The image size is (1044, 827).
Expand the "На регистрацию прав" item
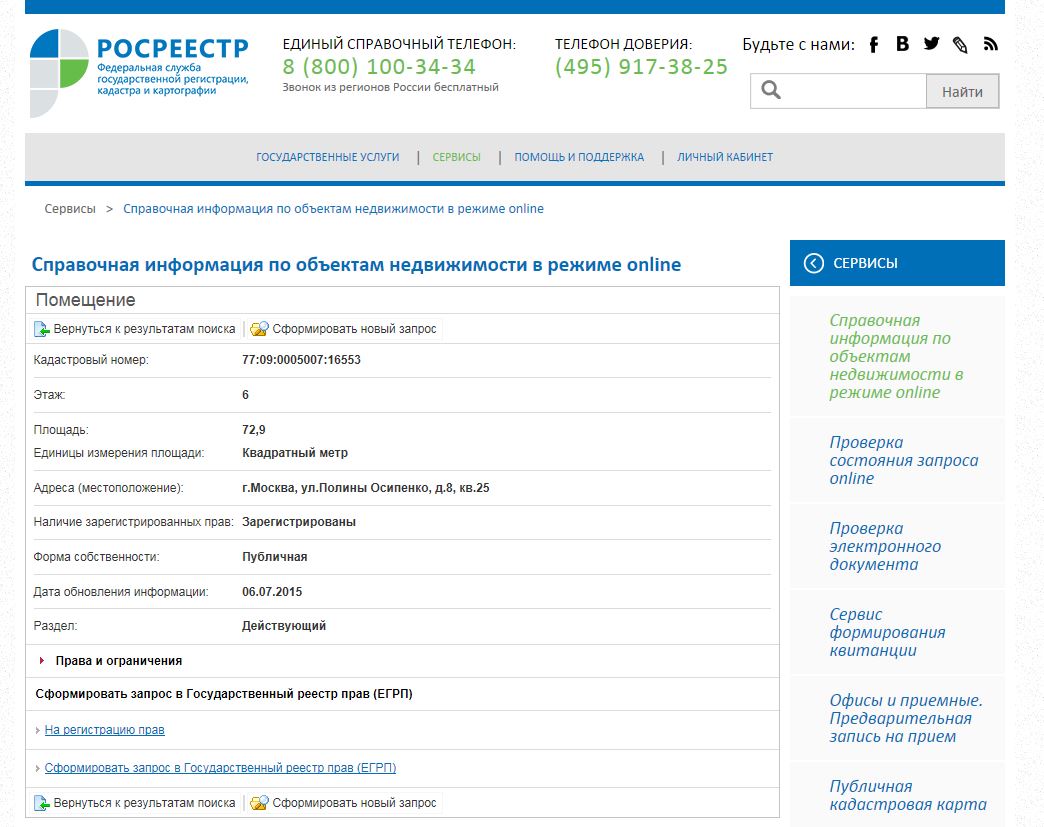104,730
